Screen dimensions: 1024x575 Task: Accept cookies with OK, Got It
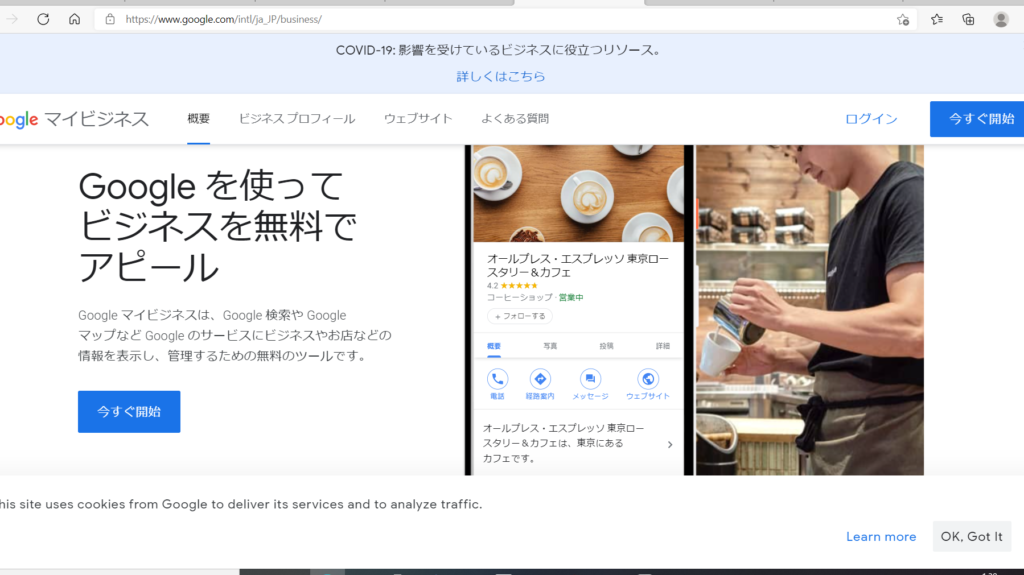pos(971,536)
